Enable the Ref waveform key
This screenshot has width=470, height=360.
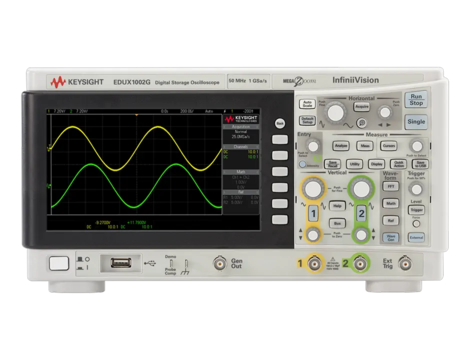click(x=391, y=220)
